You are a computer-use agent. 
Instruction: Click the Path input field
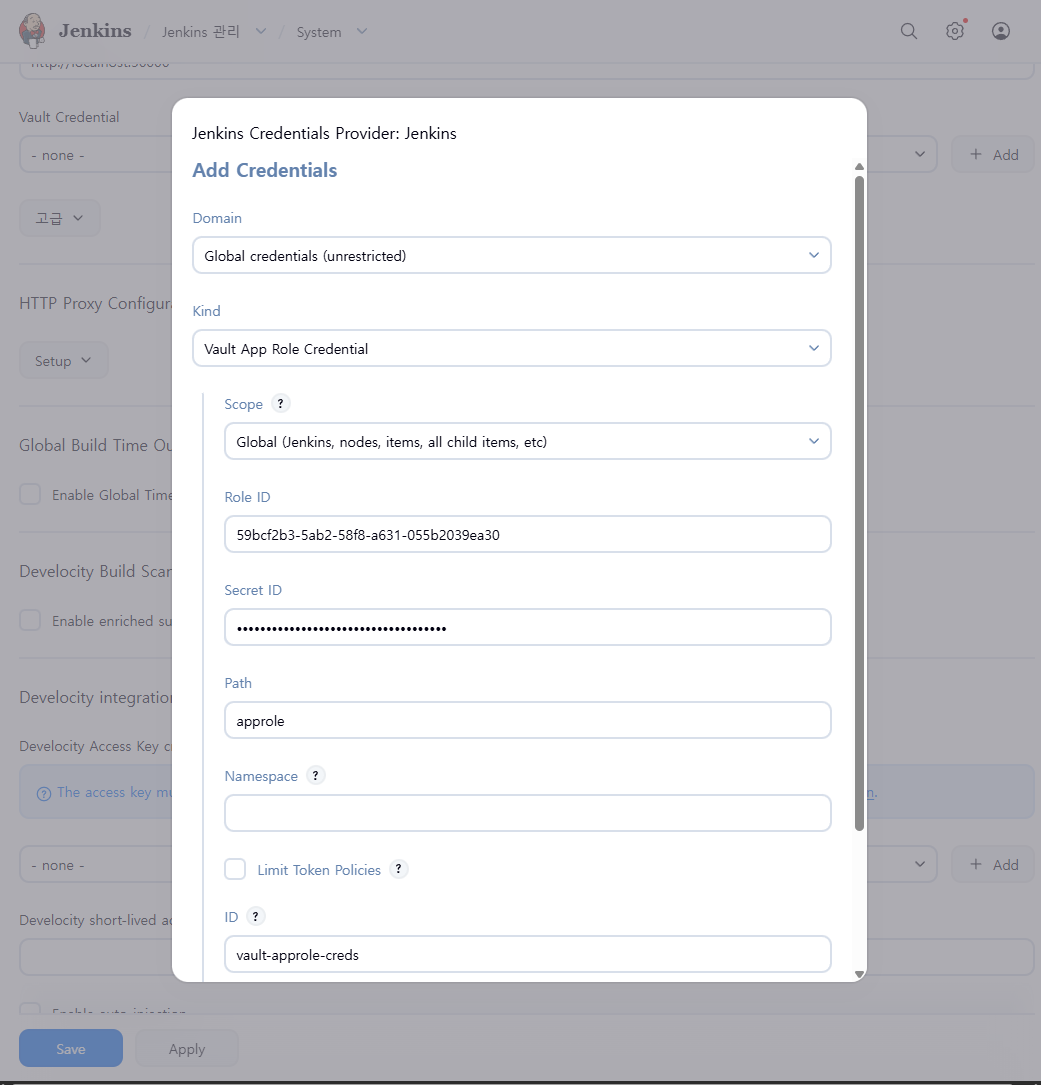tap(527, 720)
